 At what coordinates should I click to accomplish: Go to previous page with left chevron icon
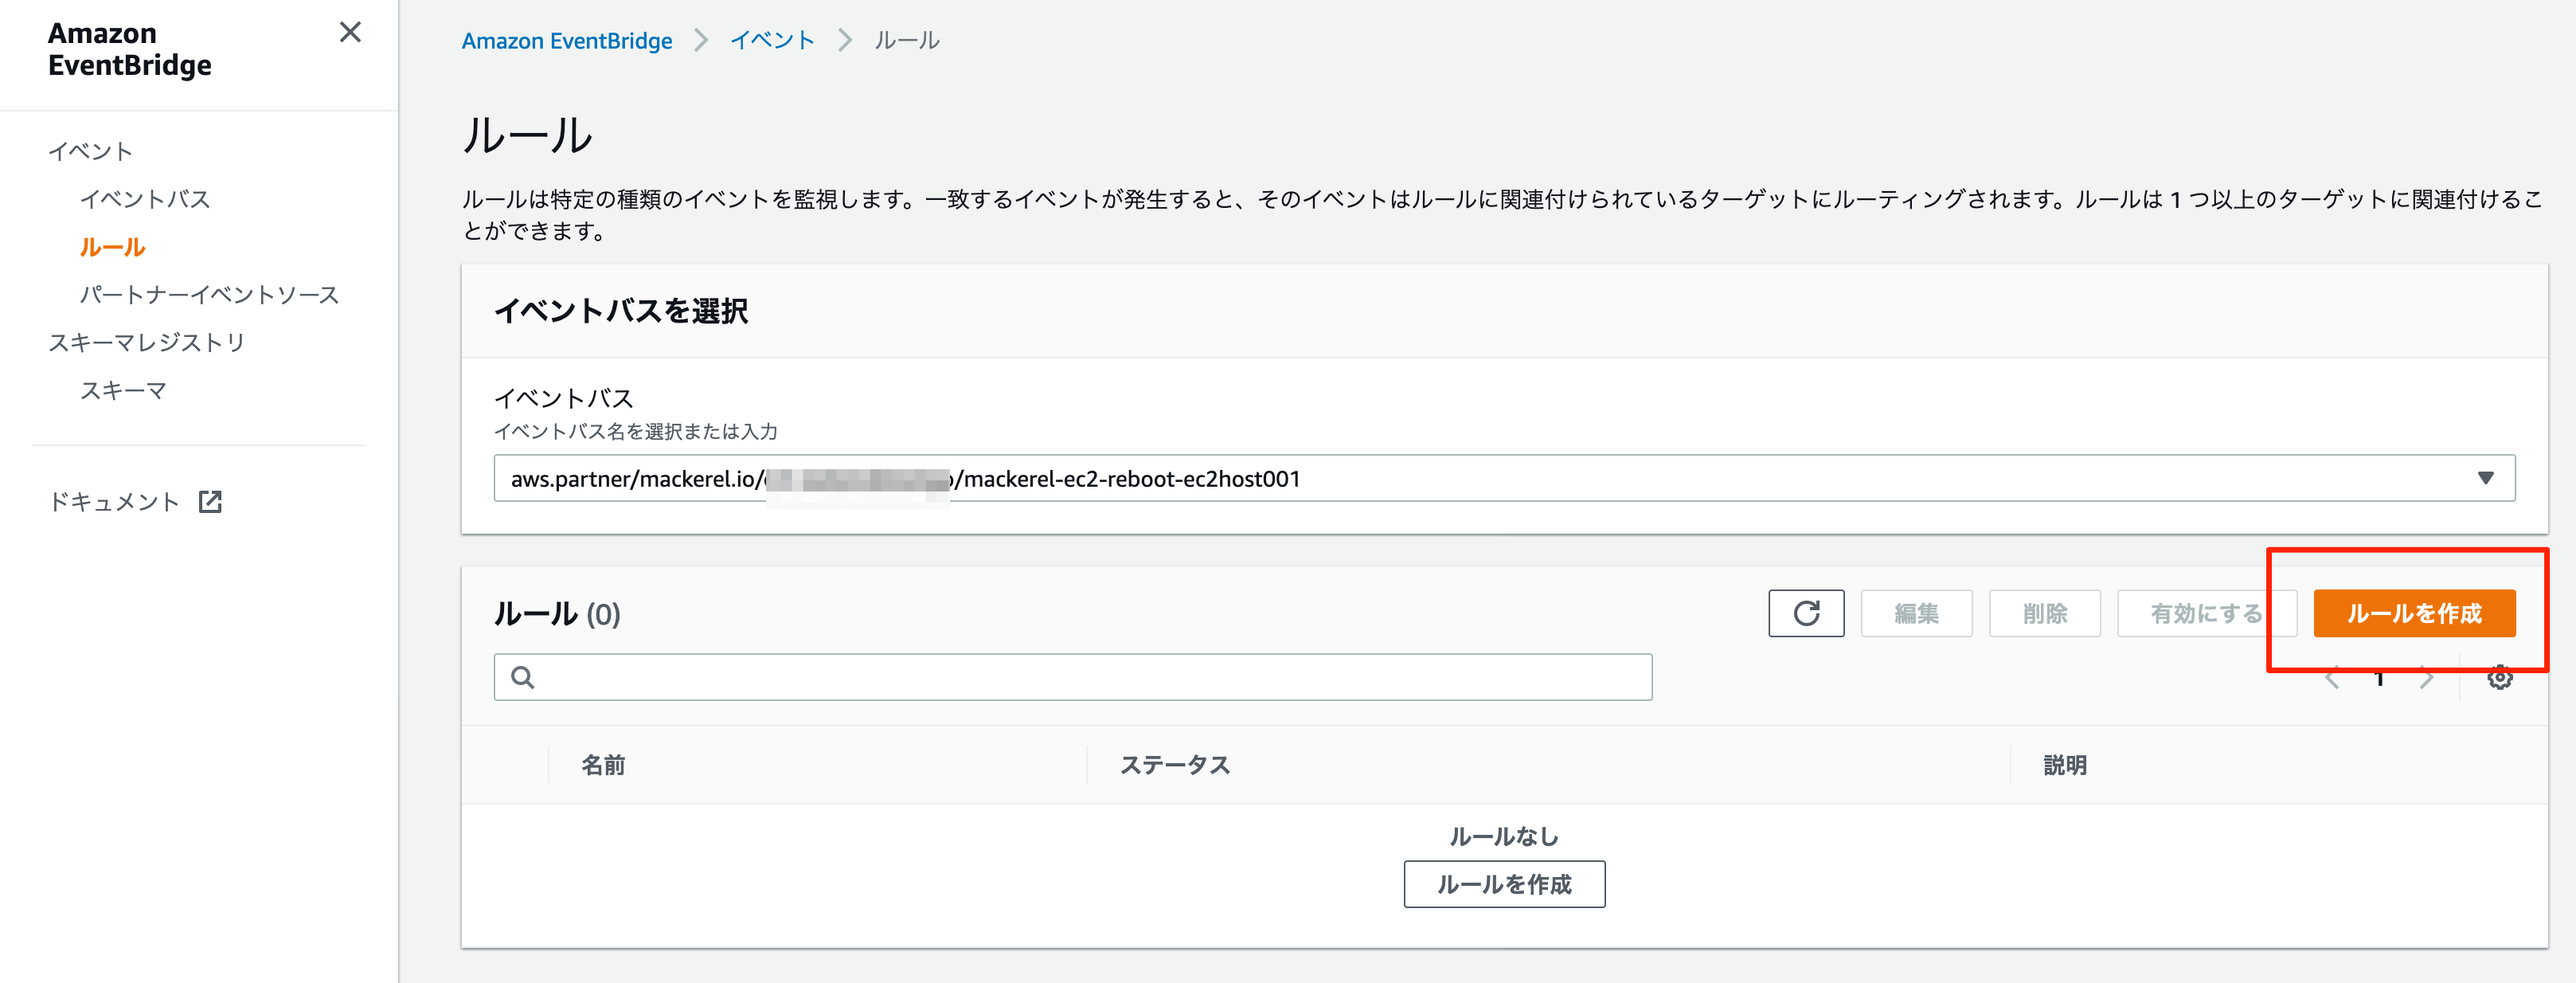2331,677
